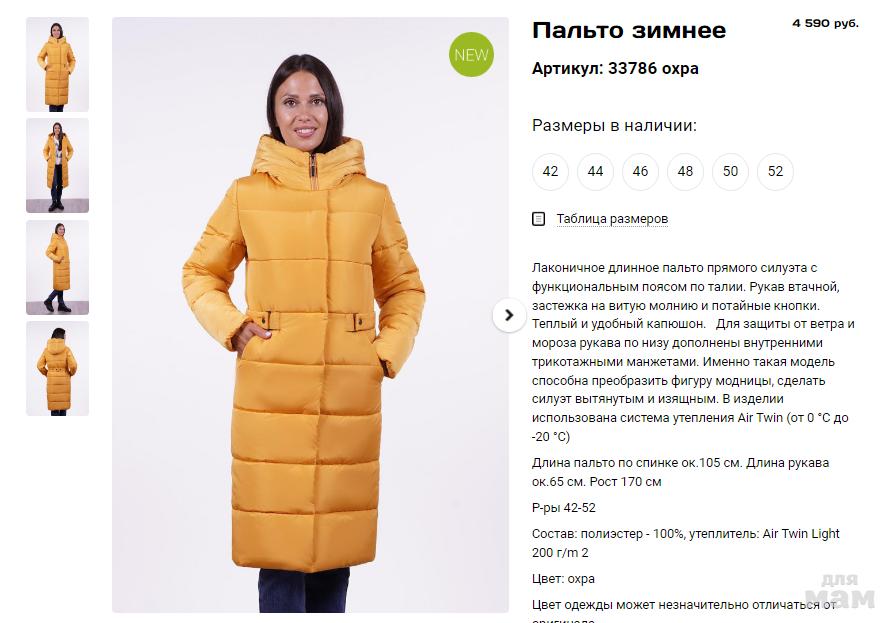Select size 44

coord(595,171)
